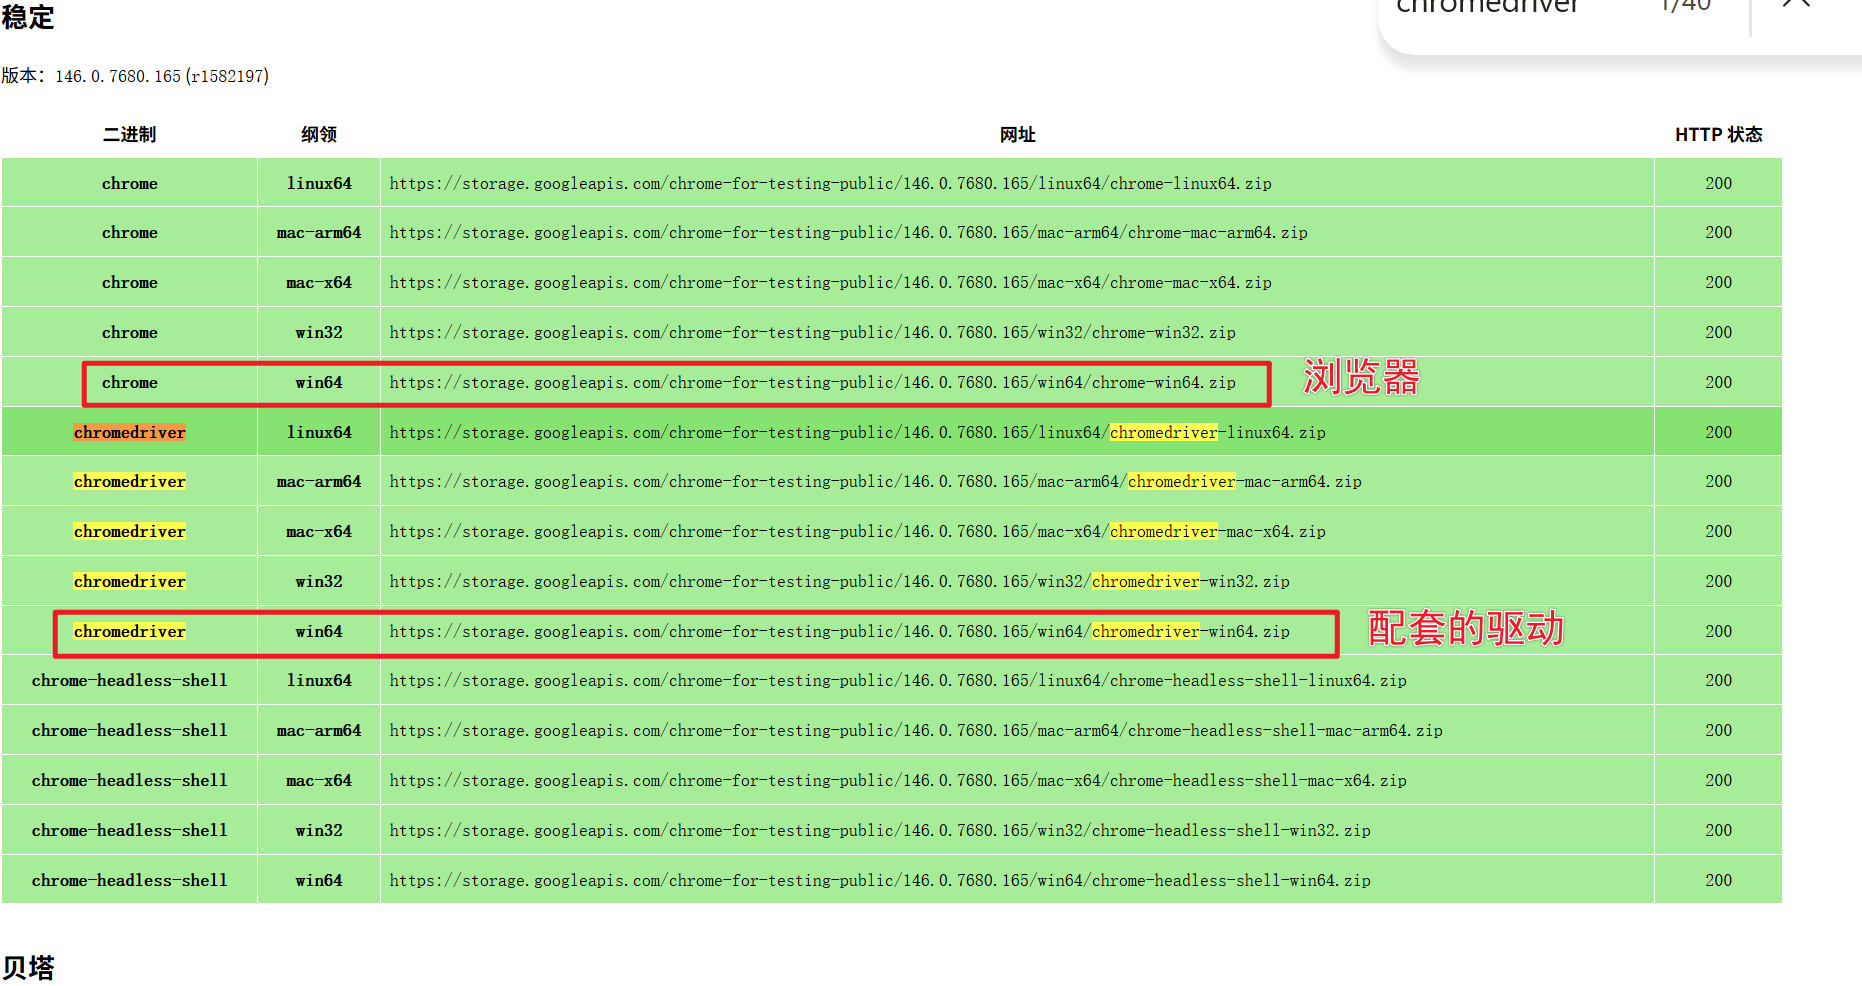Open the chromedriver-mac-x64.zip download URL
This screenshot has width=1862, height=986.
pos(857,532)
